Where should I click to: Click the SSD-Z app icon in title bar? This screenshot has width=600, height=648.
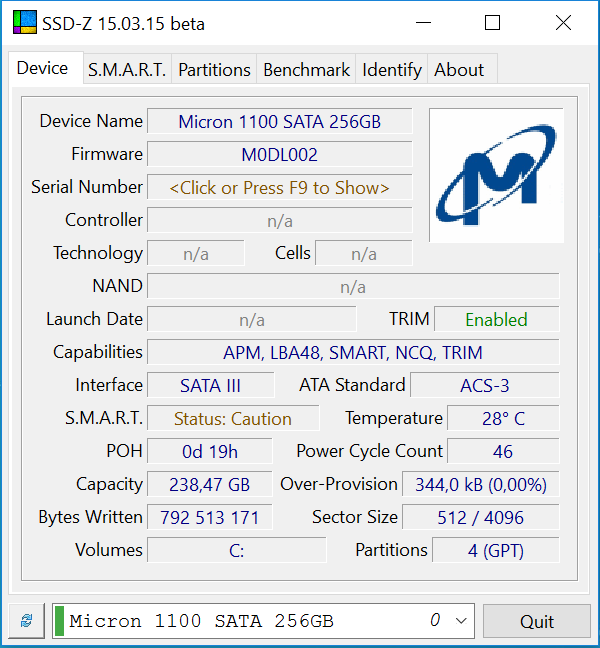25,22
